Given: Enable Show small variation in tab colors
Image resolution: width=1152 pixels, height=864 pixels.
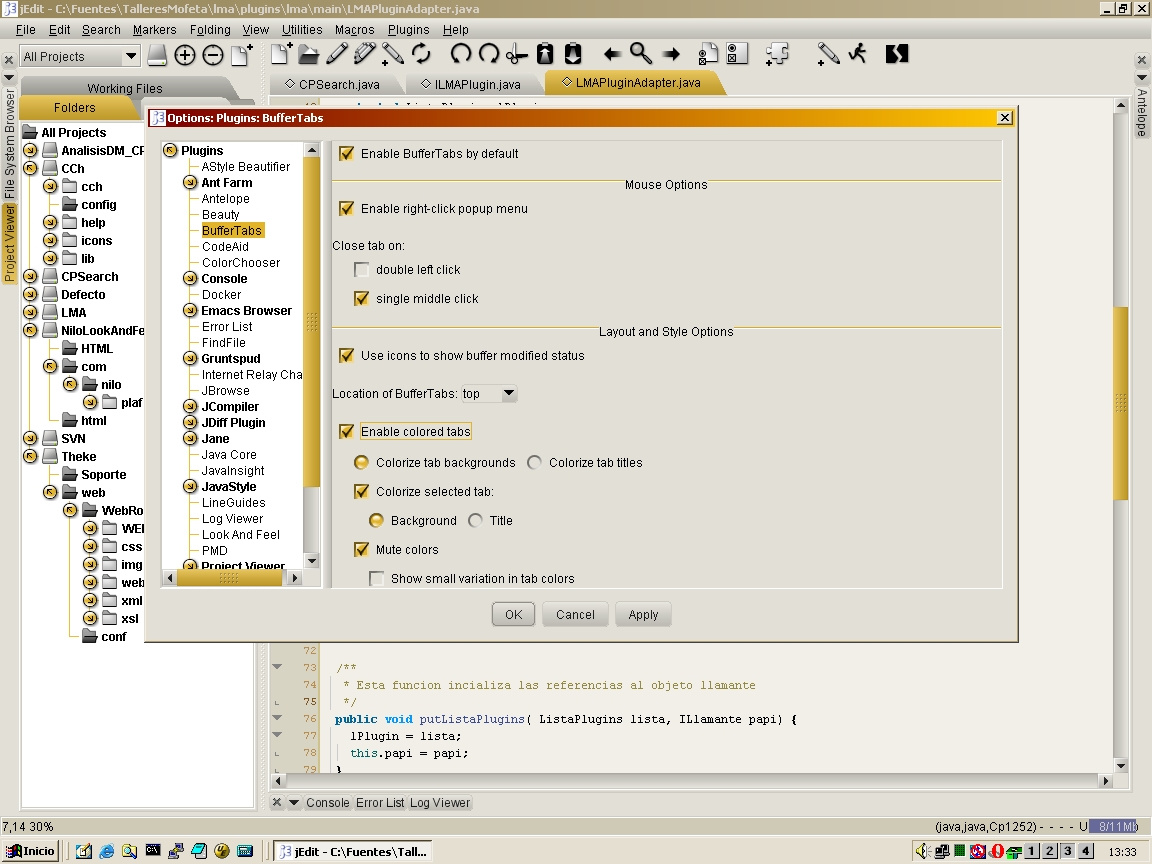Looking at the screenshot, I should tap(377, 579).
